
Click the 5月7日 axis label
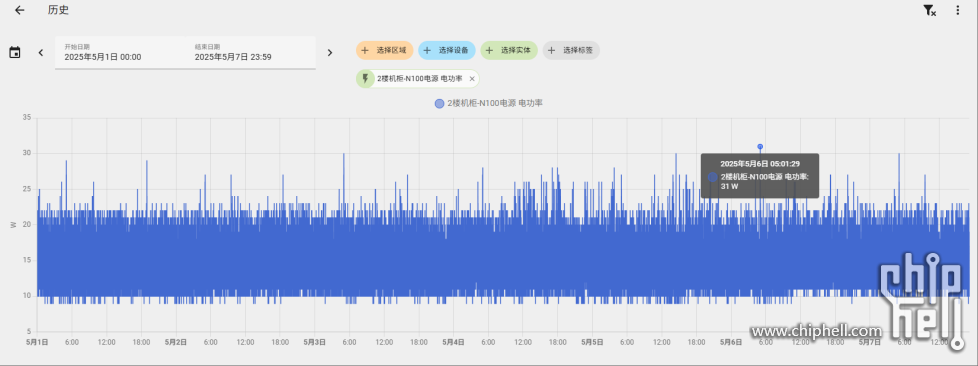(870, 342)
